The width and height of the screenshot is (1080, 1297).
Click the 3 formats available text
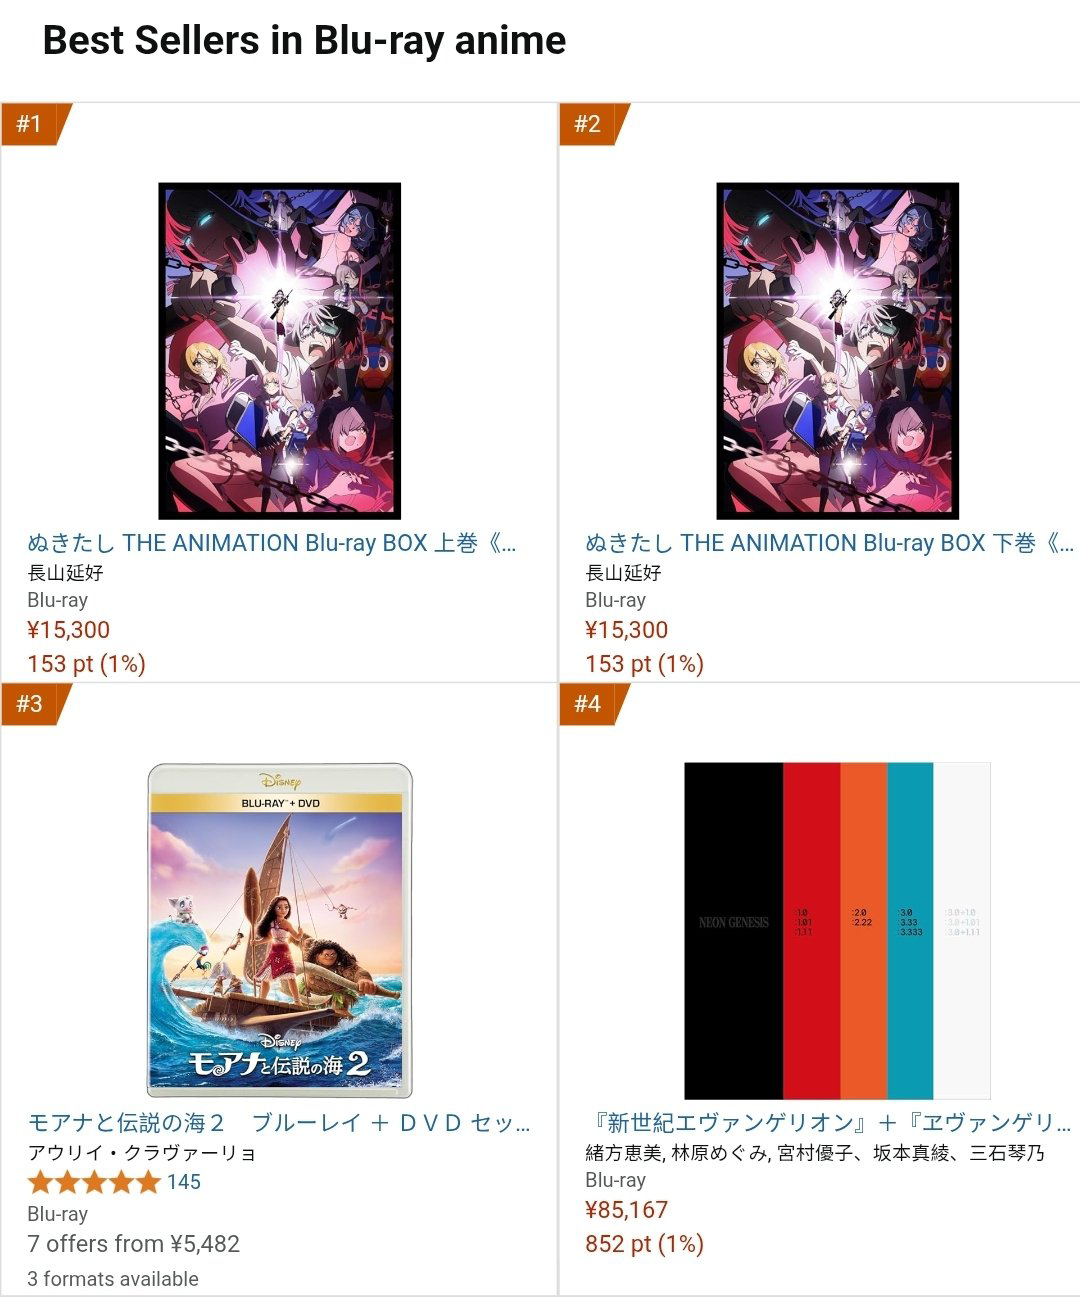pos(113,1279)
